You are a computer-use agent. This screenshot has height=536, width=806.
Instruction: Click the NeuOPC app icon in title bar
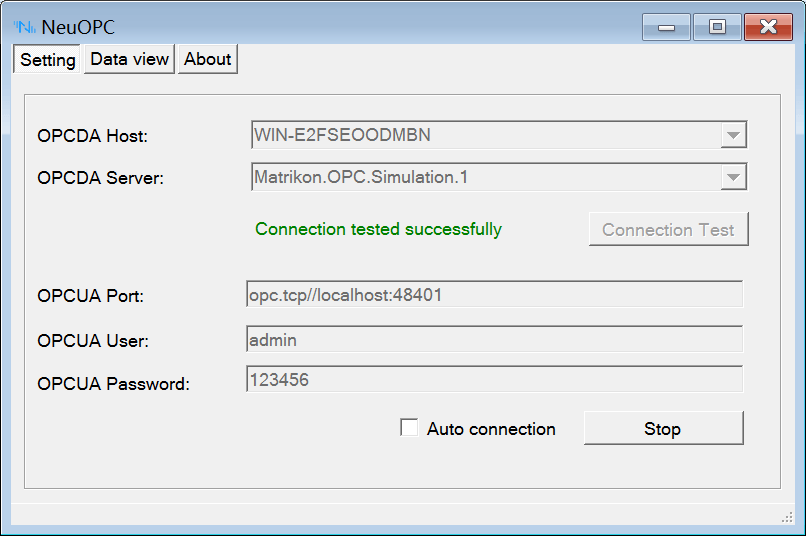24,27
